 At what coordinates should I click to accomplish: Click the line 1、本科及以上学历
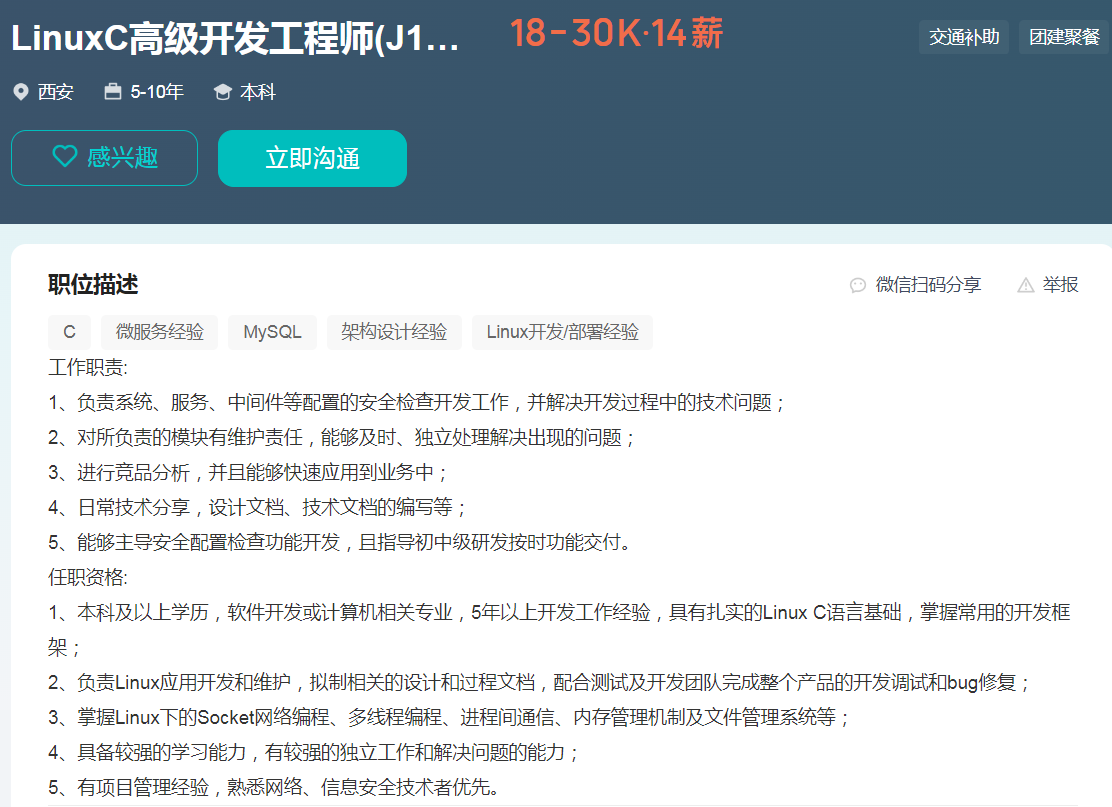tap(560, 630)
